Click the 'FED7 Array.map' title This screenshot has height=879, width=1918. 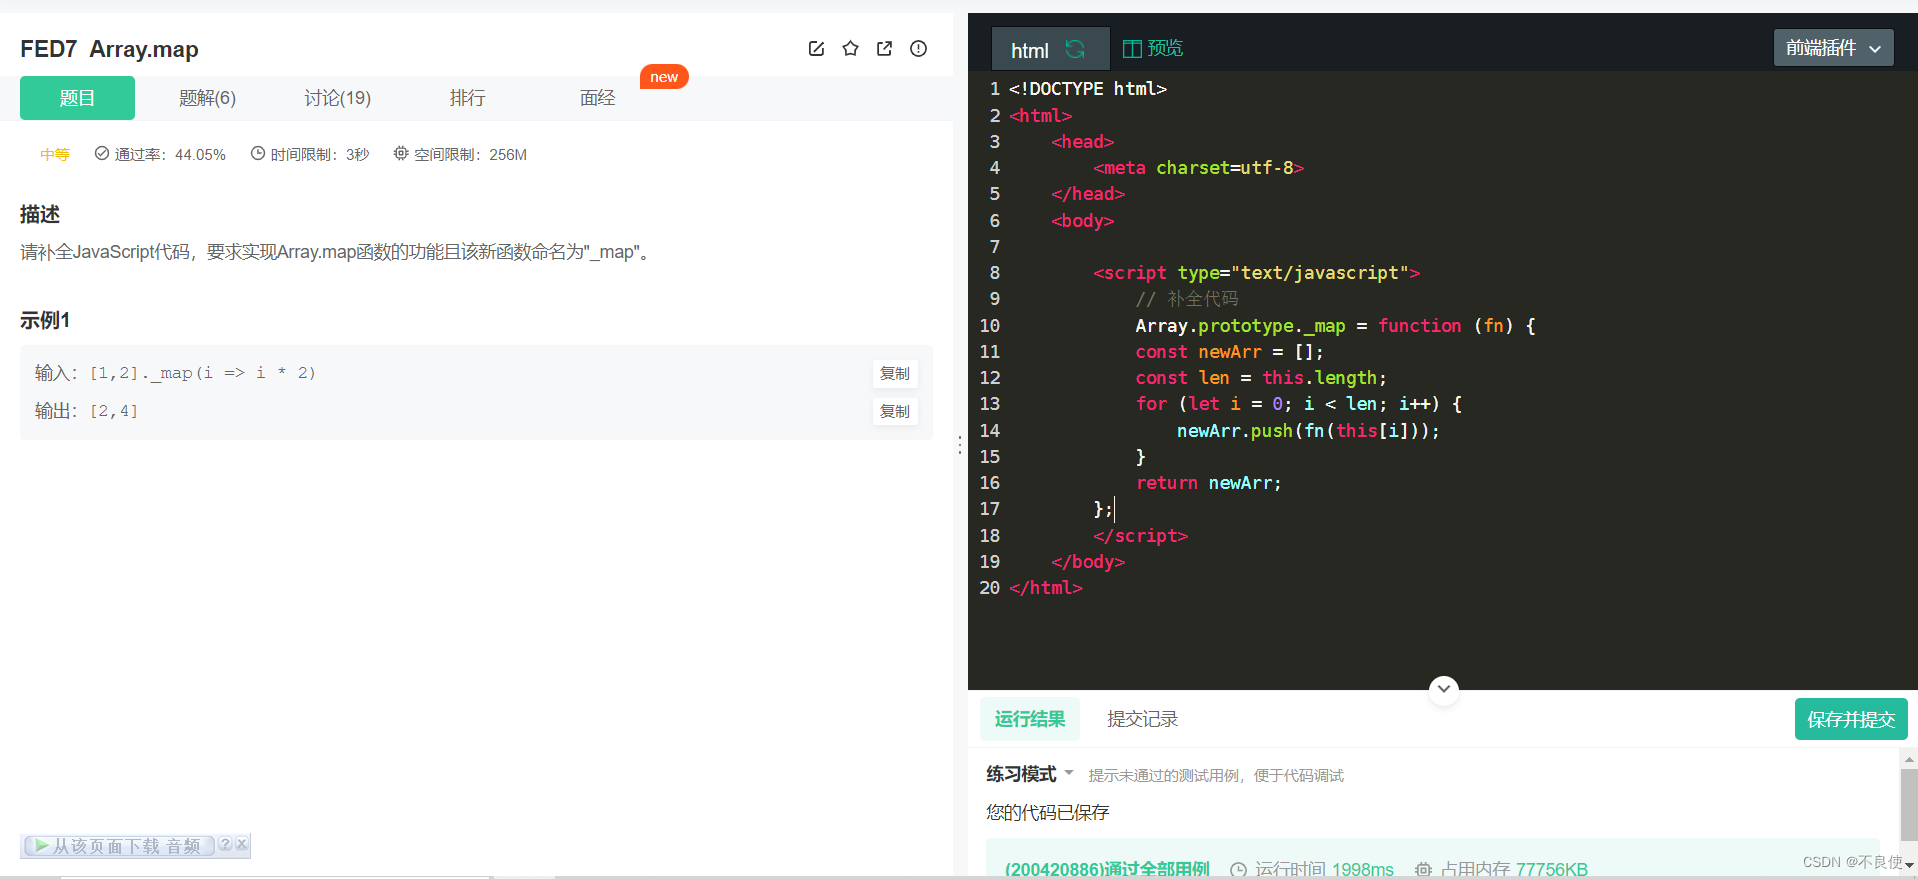[x=109, y=49]
